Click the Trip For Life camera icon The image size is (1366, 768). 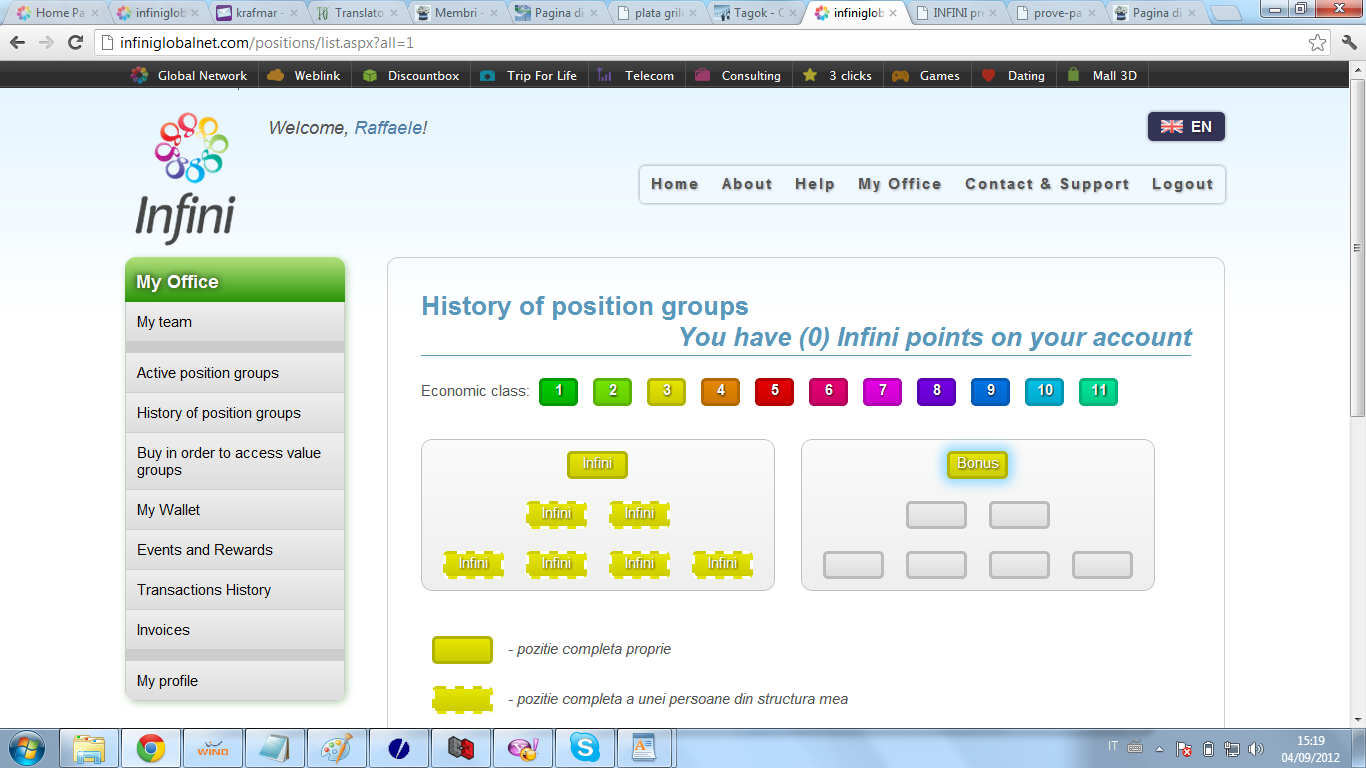click(487, 76)
